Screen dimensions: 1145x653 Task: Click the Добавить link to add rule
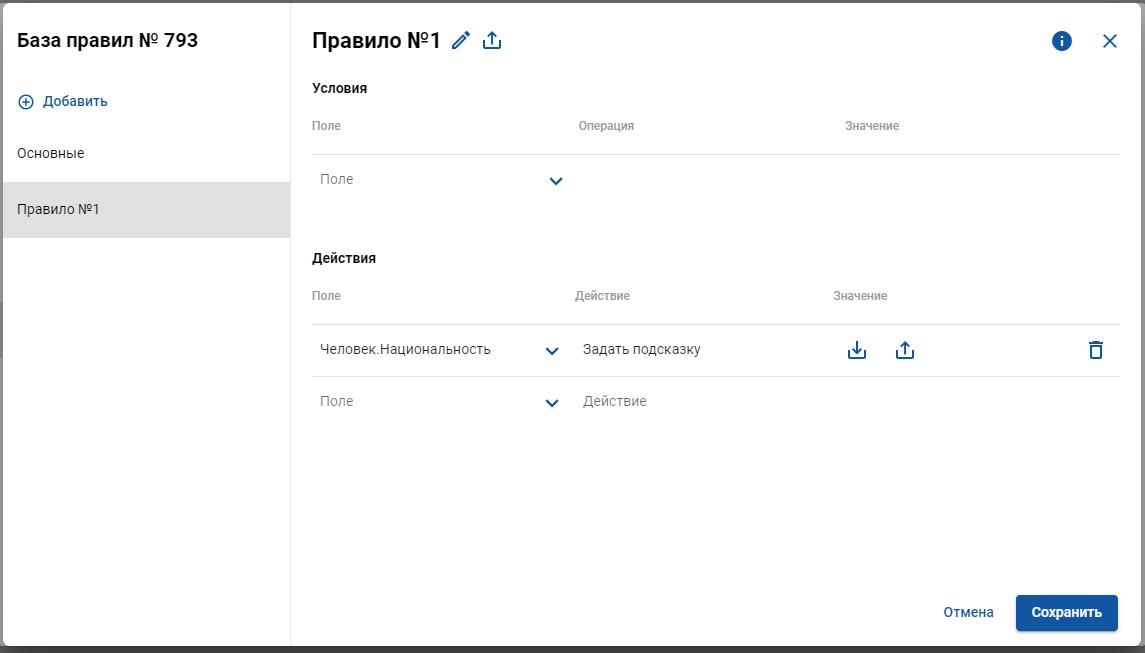coord(75,102)
